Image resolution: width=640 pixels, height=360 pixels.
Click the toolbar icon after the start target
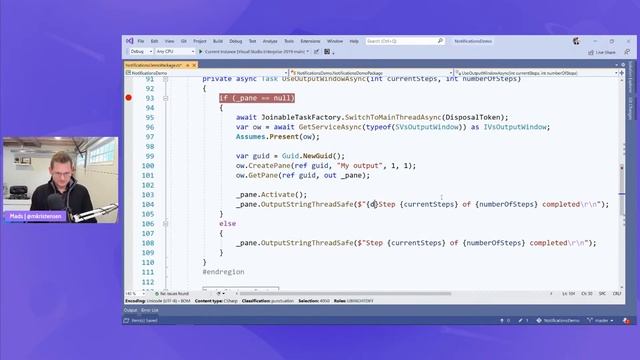[316, 52]
